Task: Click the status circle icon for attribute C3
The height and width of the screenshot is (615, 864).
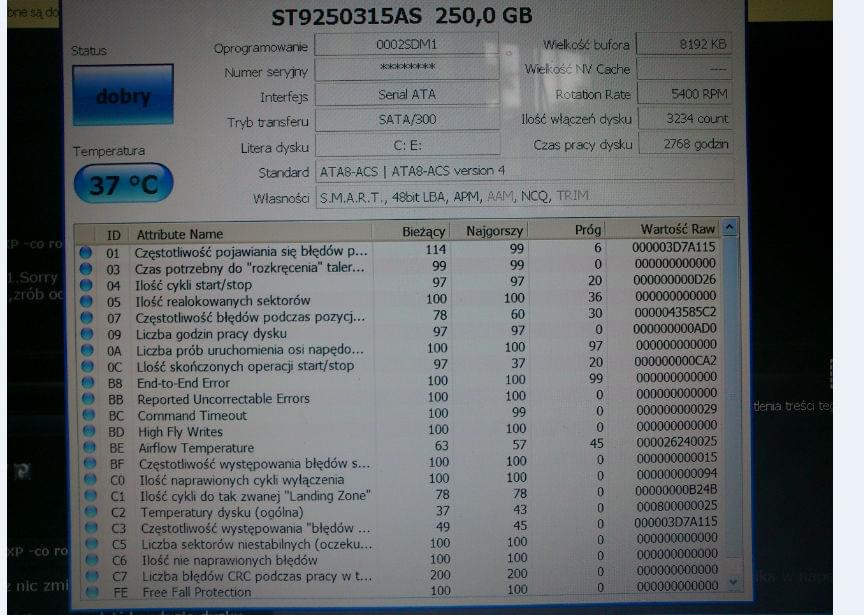Action: 91,527
